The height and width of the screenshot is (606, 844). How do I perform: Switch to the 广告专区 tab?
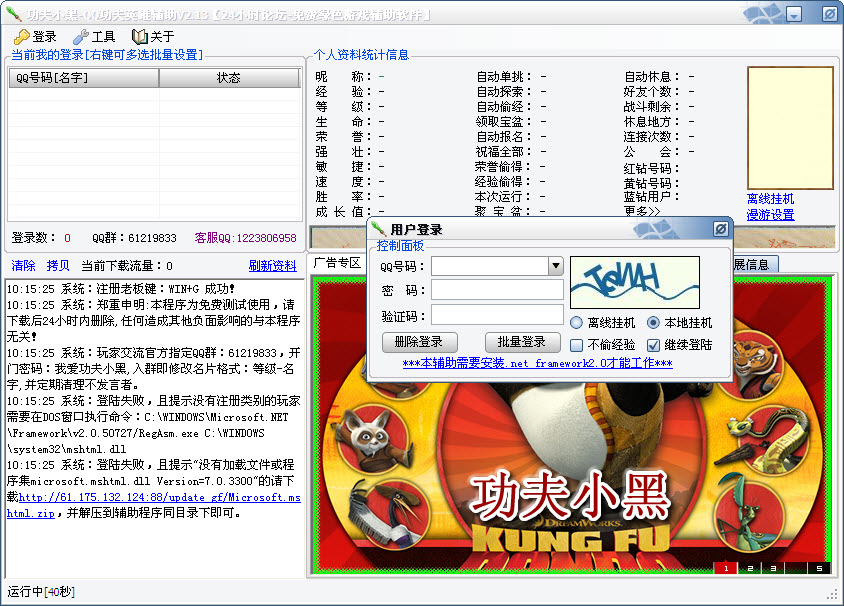[x=337, y=263]
